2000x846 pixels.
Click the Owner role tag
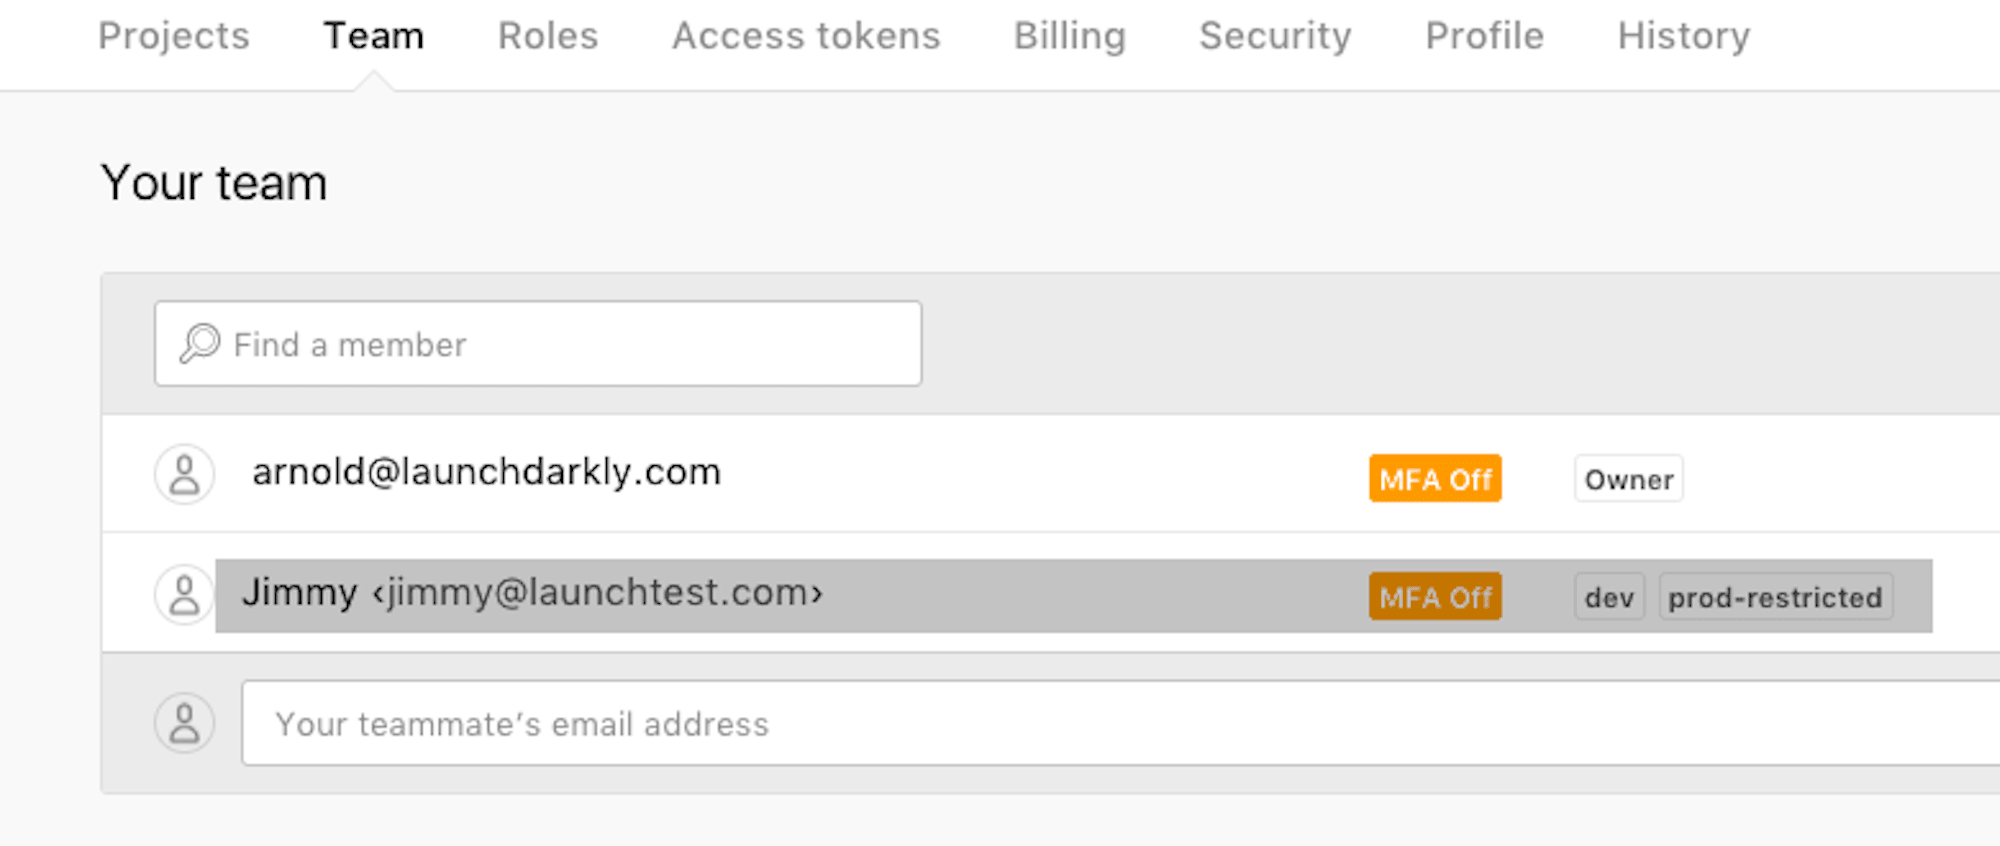click(x=1629, y=479)
